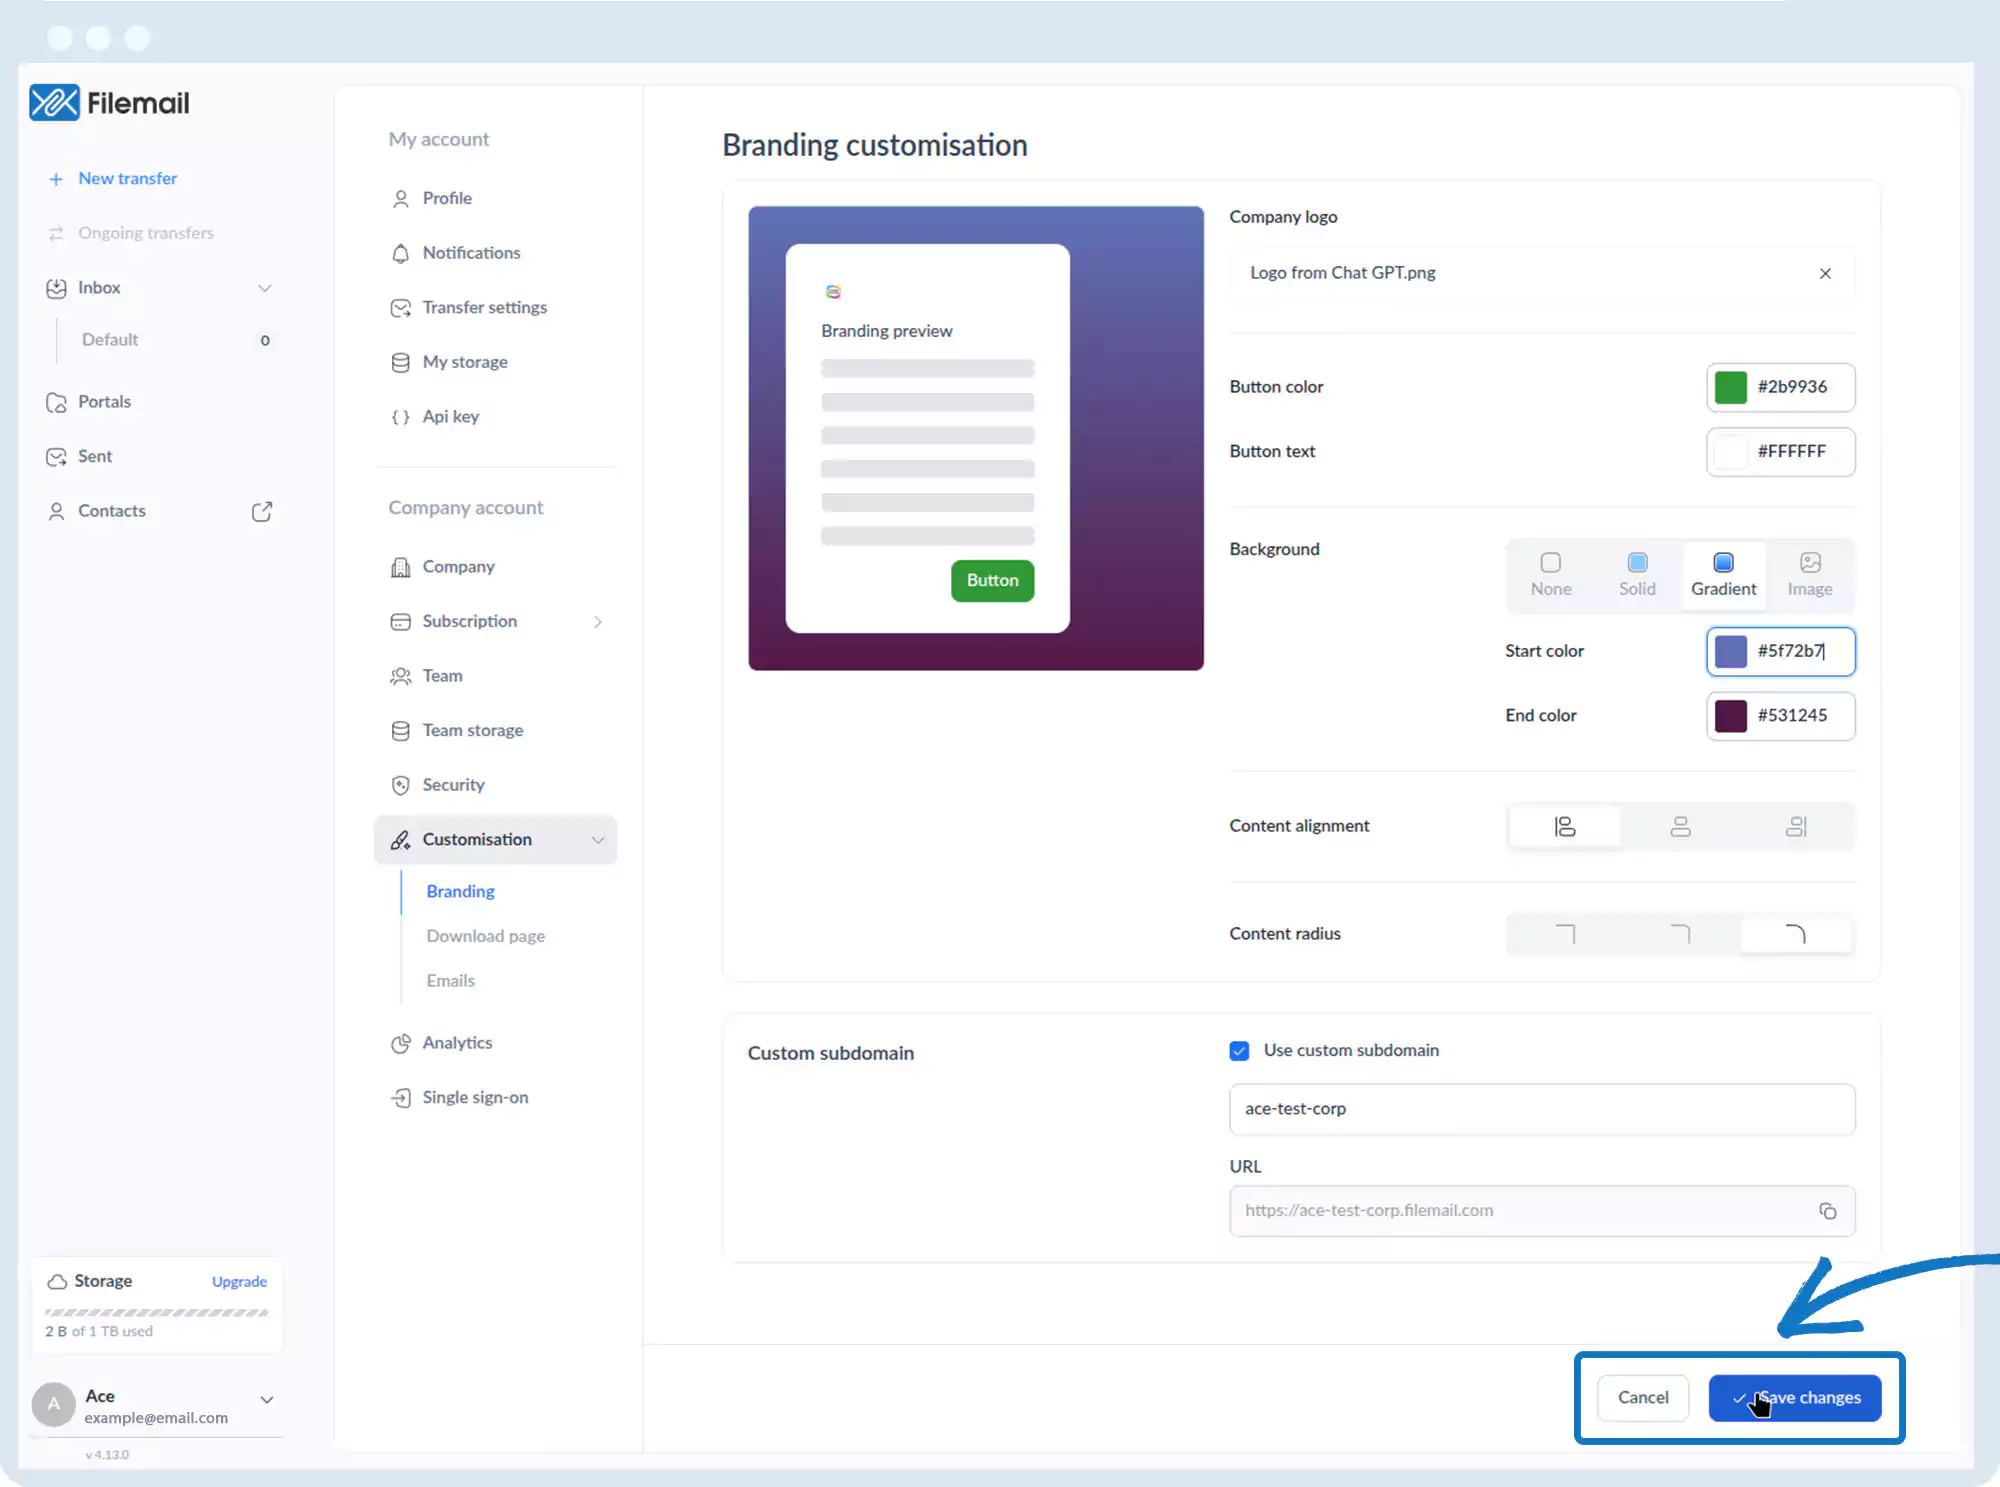This screenshot has width=2000, height=1487.
Task: Select left content alignment icon
Action: coord(1565,826)
